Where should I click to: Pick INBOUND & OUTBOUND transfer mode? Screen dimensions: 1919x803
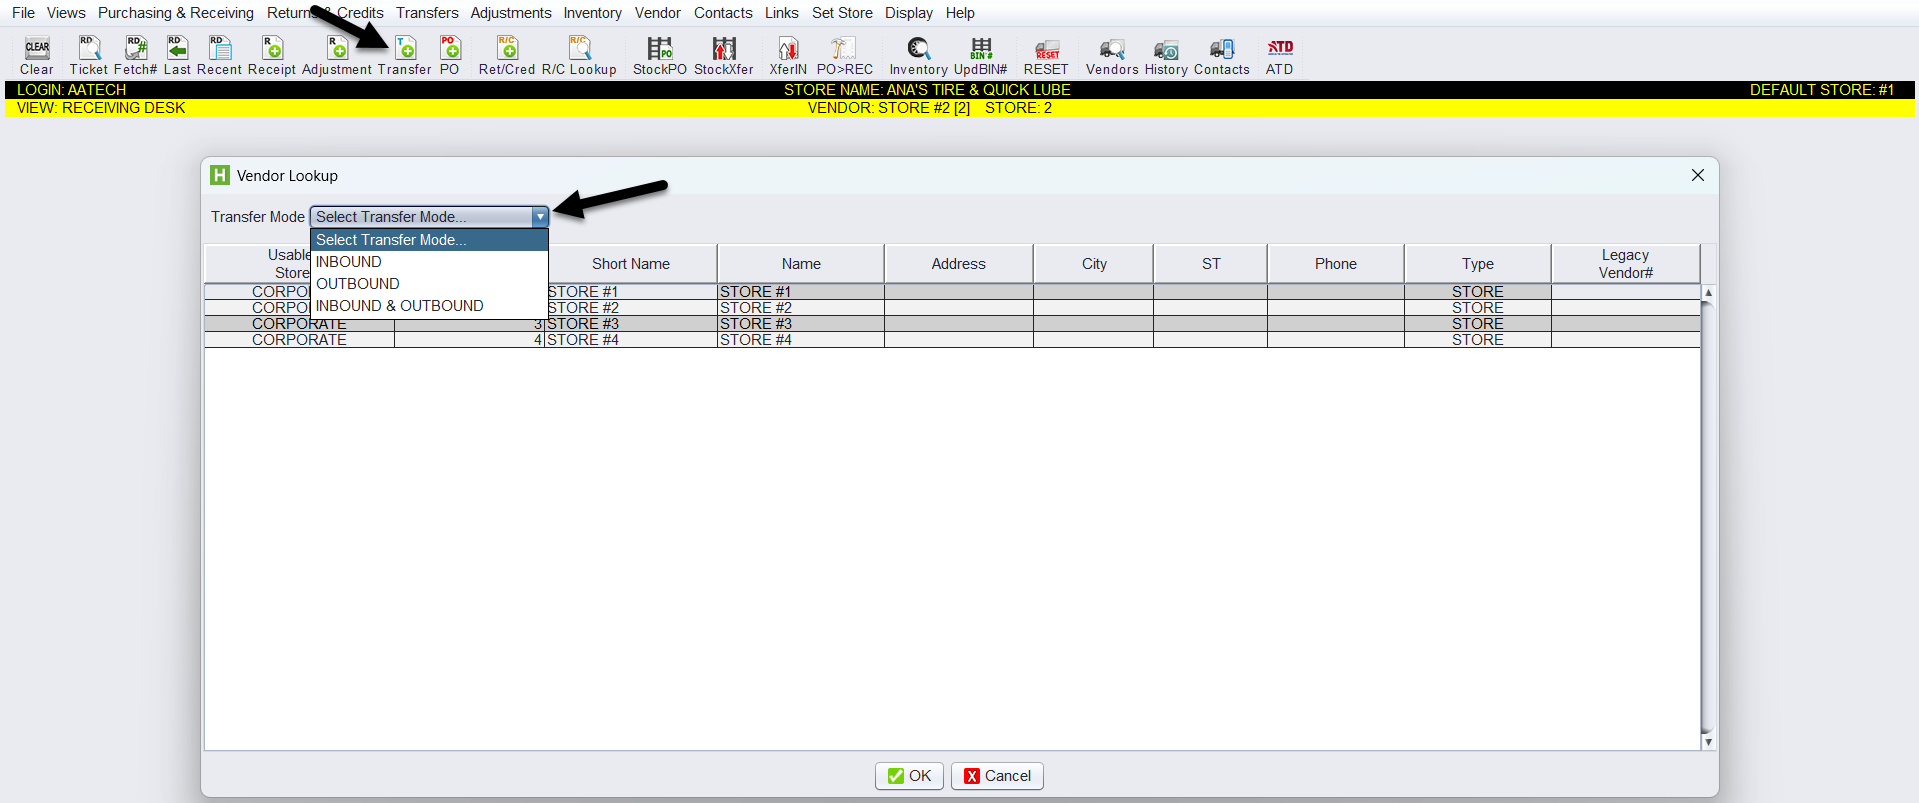coord(400,306)
